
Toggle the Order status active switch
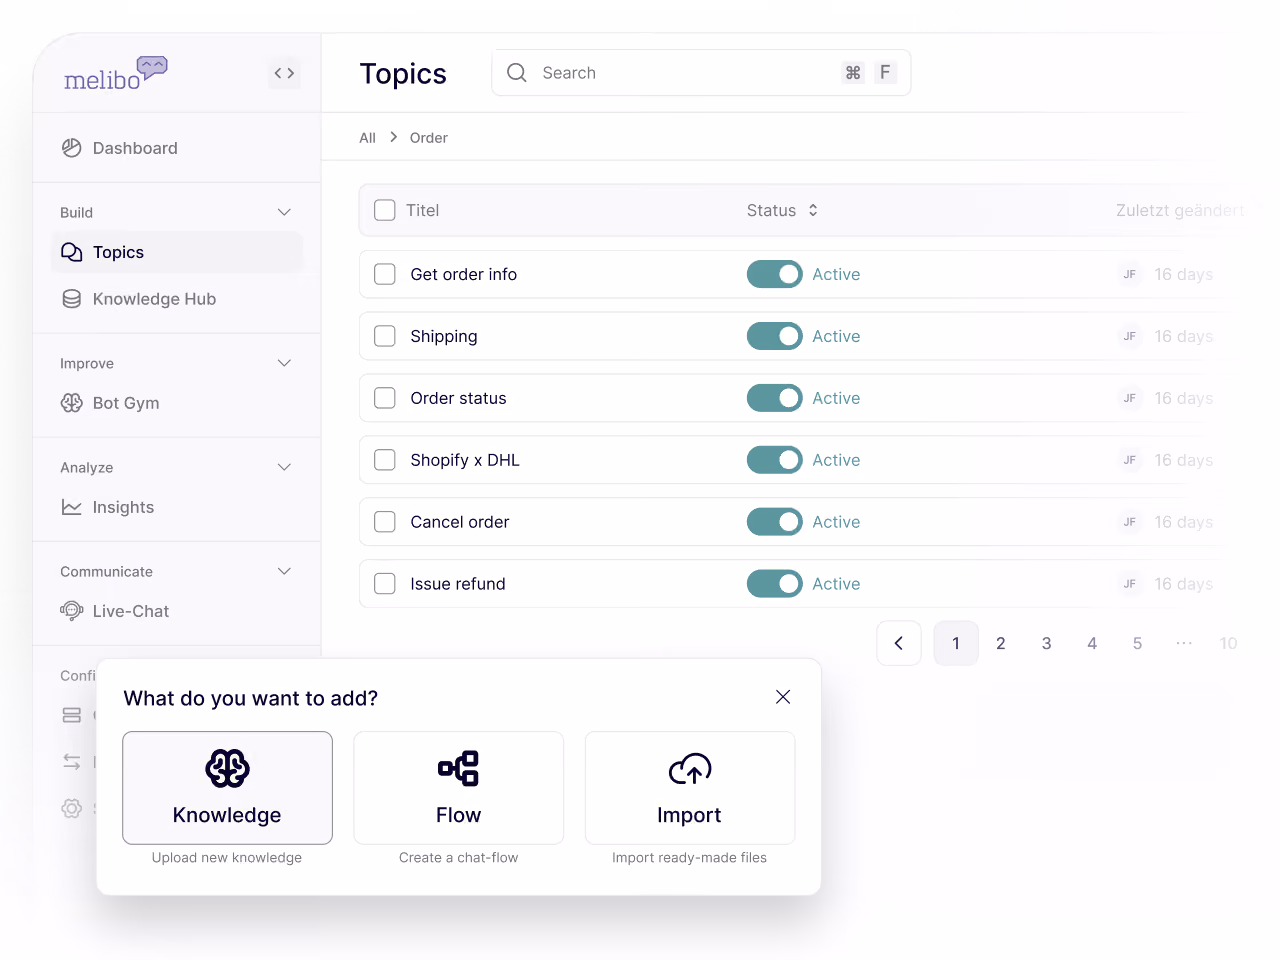[775, 398]
